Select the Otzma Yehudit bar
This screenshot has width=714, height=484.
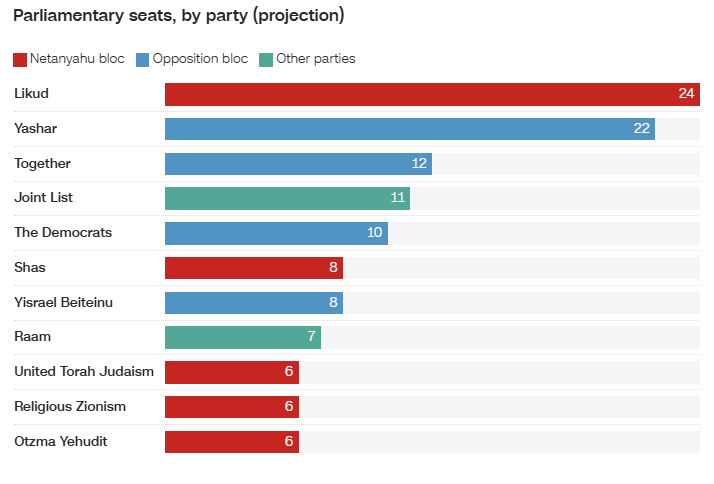[232, 442]
